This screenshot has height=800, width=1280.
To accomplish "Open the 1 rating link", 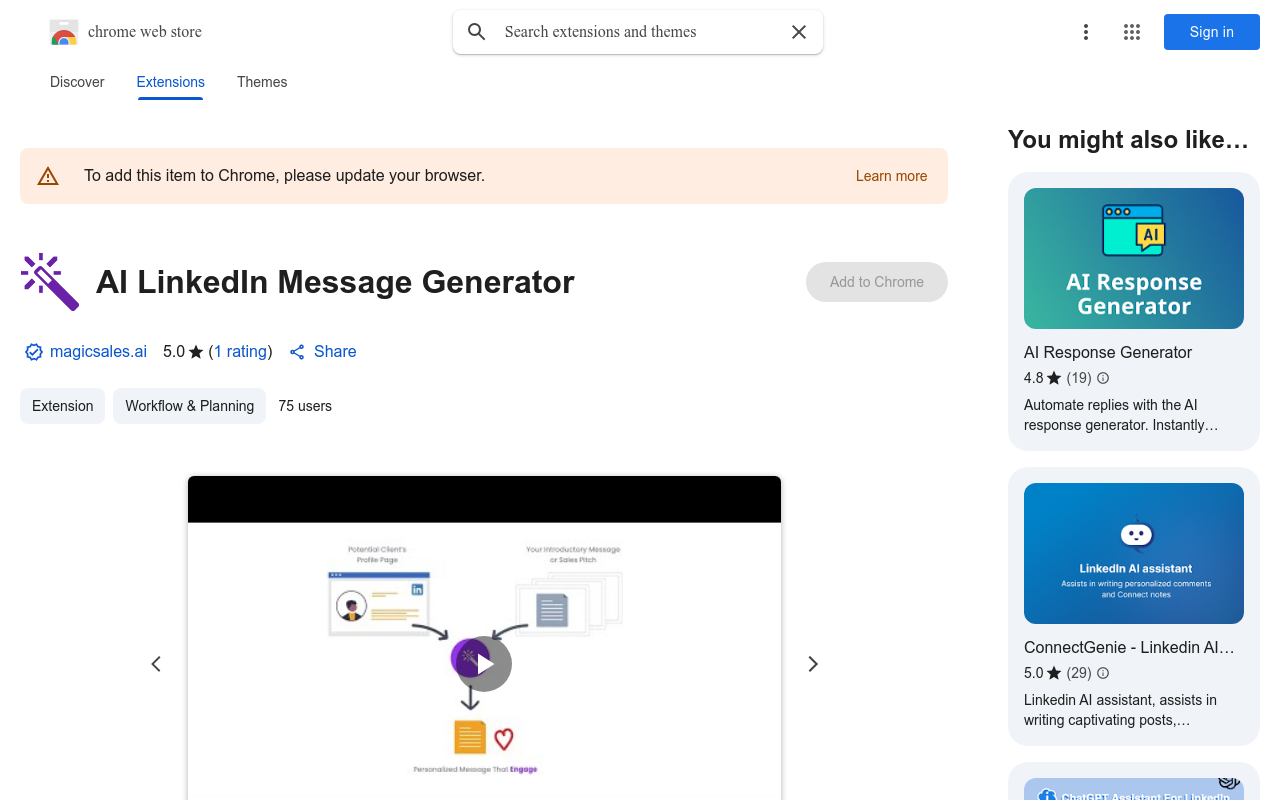I will (x=240, y=352).
